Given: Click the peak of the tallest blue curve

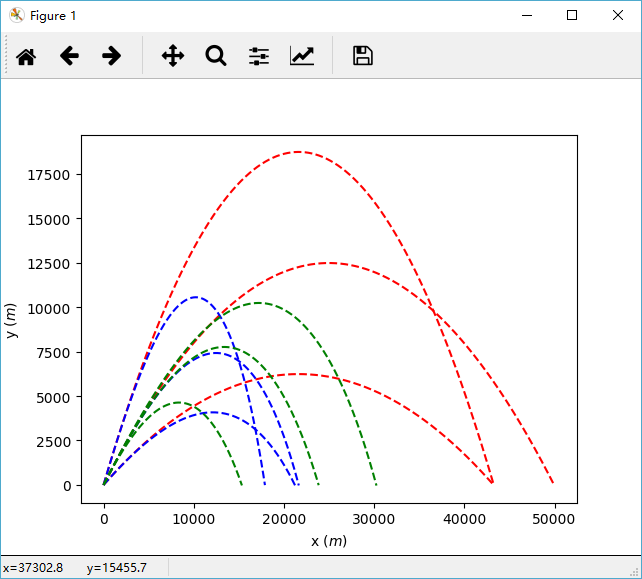Looking at the screenshot, I should pos(196,297).
